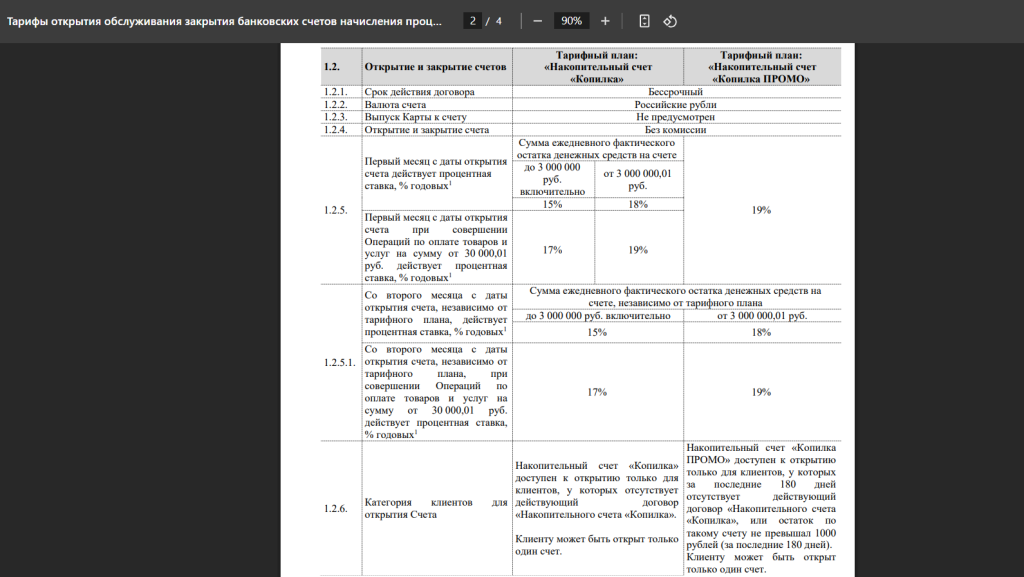
Task: Select the 90% zoom level field
Action: click(x=571, y=21)
